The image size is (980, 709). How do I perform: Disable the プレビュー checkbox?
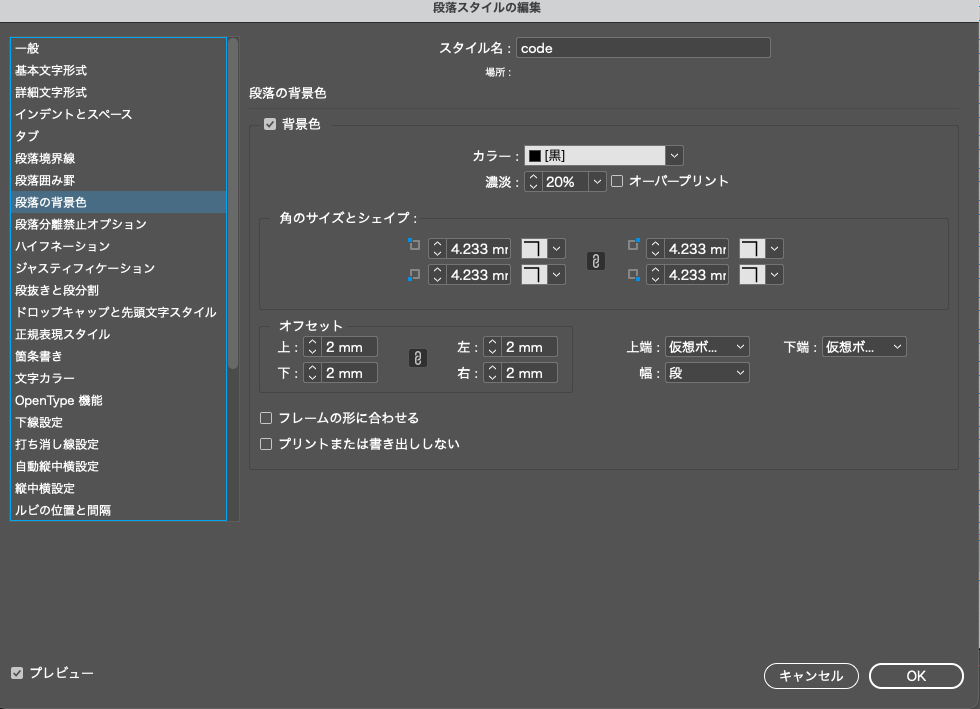tap(15, 674)
